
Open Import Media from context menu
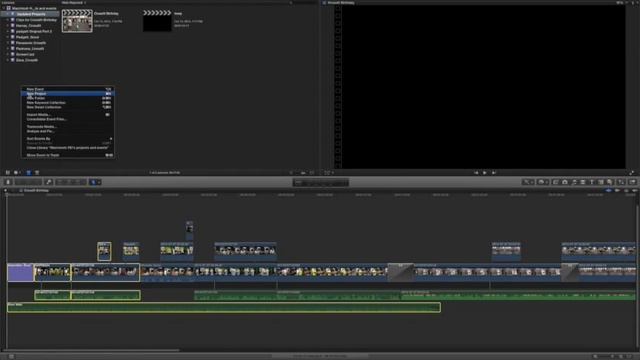68,115
